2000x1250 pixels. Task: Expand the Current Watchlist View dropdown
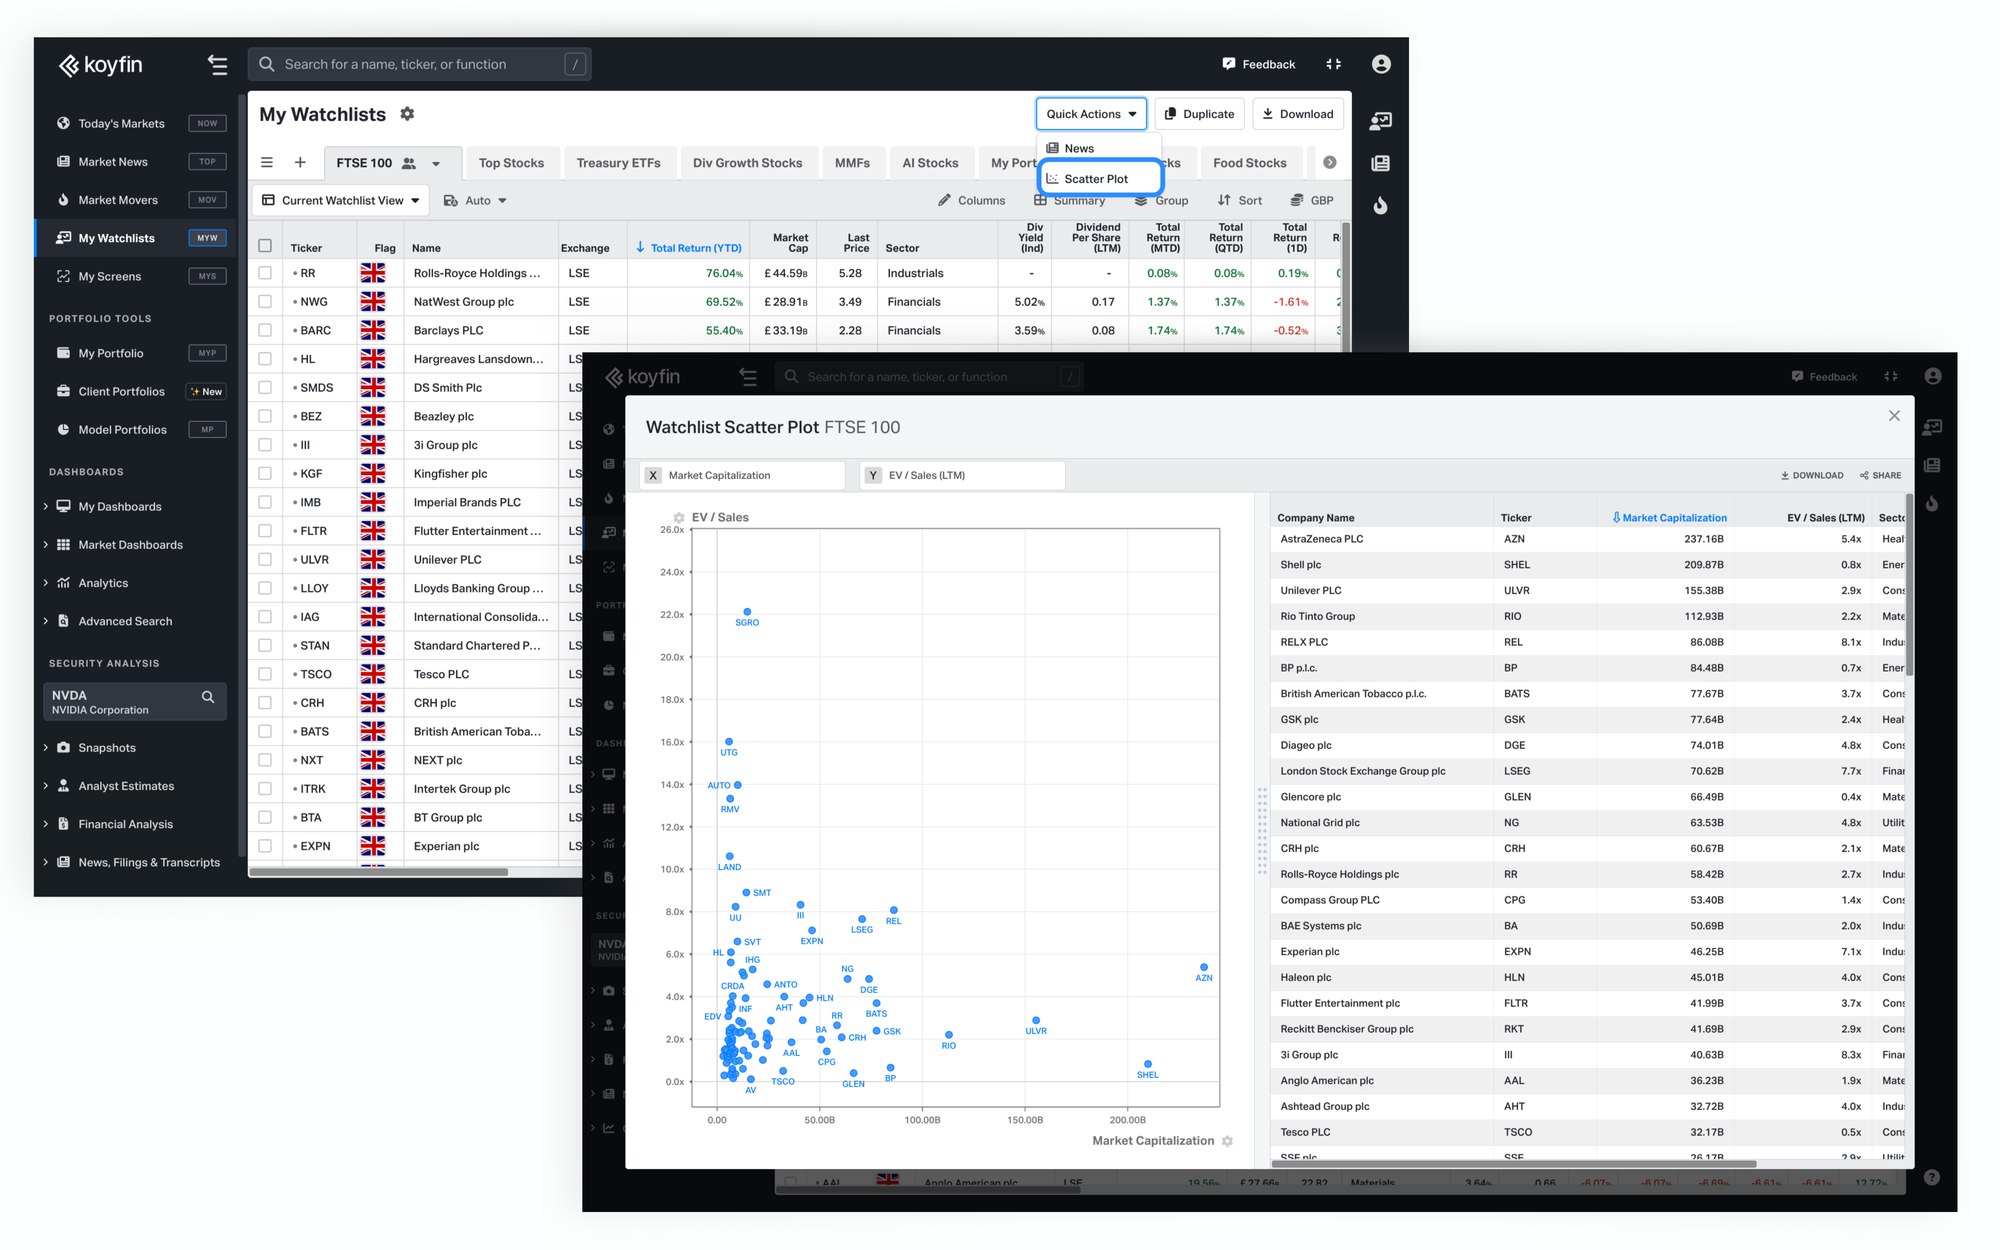point(346,199)
